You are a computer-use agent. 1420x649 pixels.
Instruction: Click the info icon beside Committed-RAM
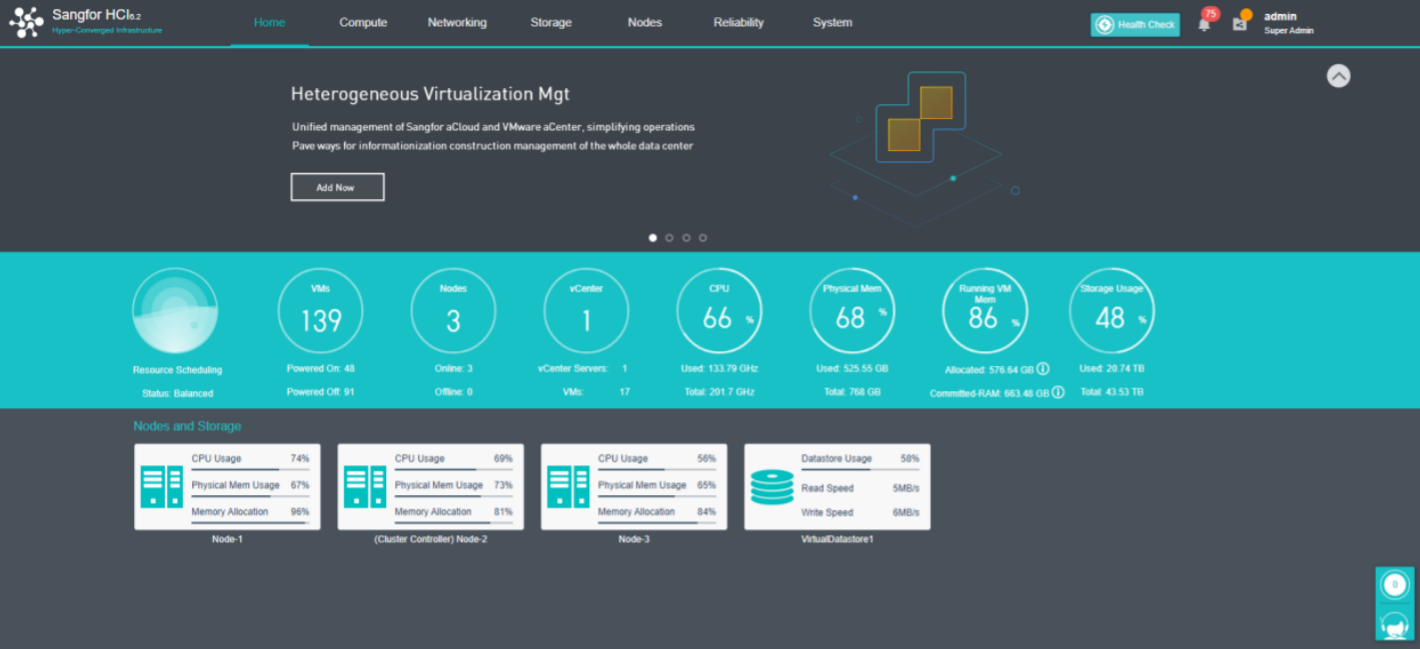(x=1058, y=393)
